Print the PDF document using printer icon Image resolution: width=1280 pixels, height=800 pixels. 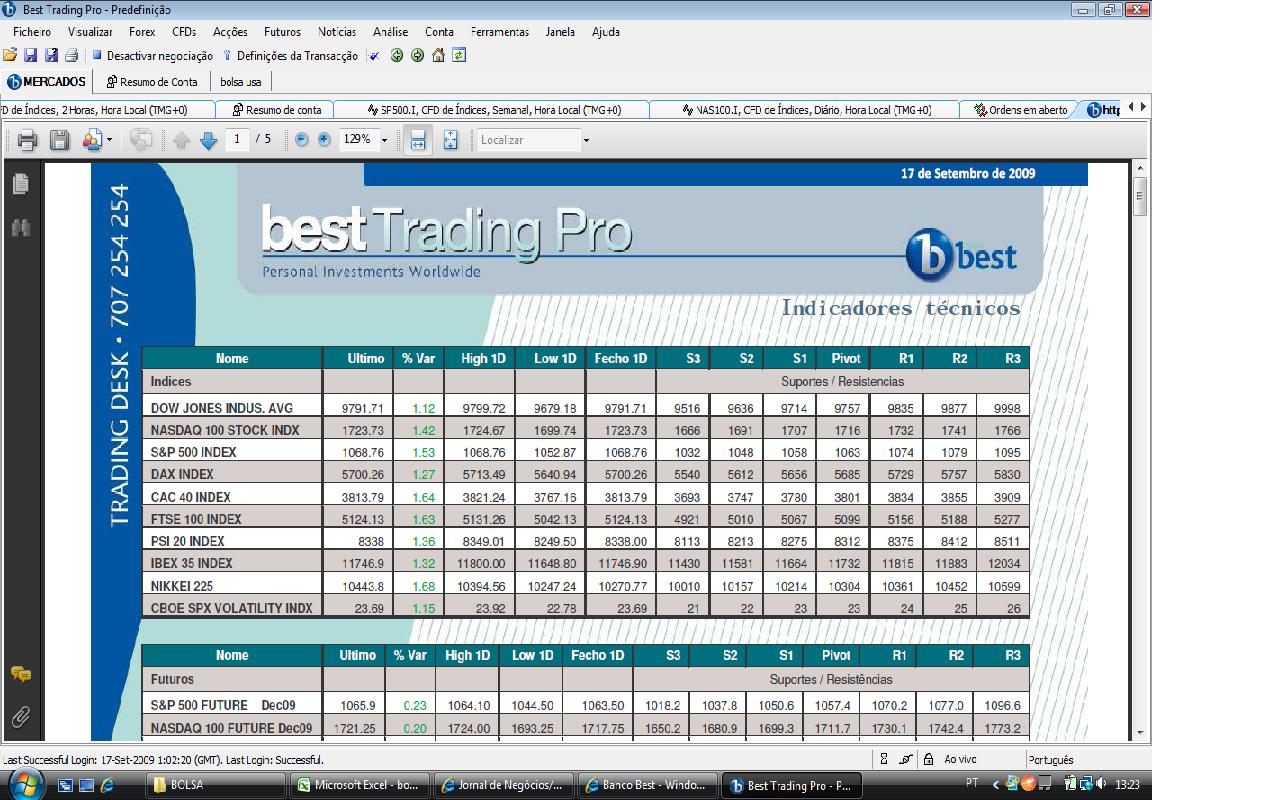27,140
